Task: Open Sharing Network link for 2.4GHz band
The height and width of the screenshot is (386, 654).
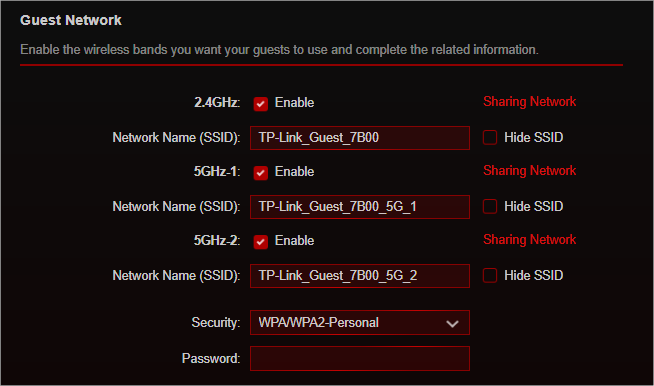Action: (x=529, y=101)
